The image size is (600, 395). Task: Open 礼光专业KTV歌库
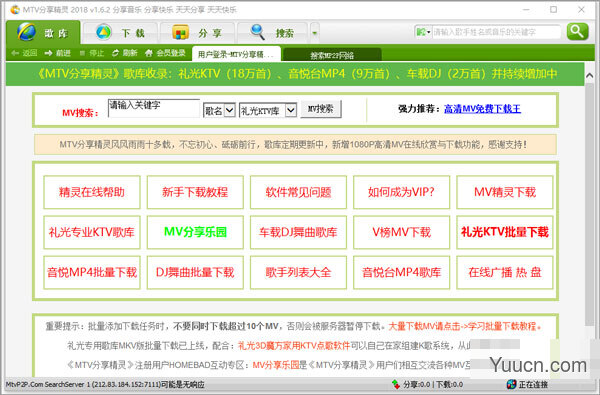point(92,232)
